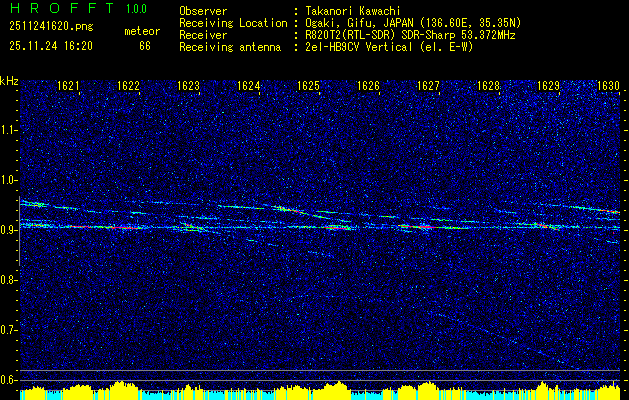Click time marker 1627

click(x=428, y=85)
